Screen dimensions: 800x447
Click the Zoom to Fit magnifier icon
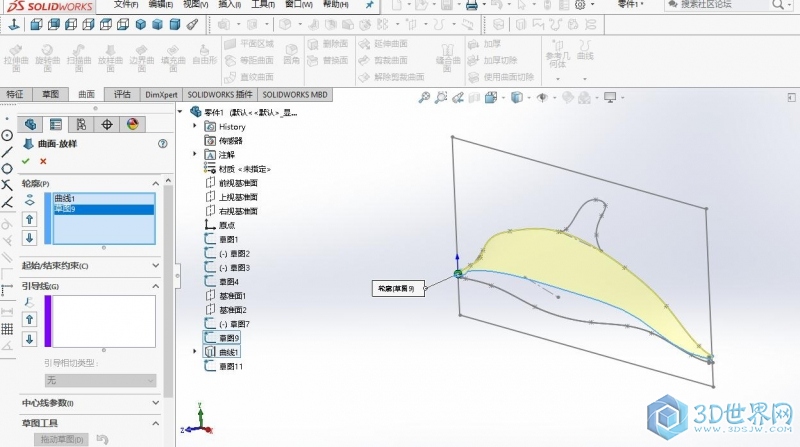click(x=424, y=98)
